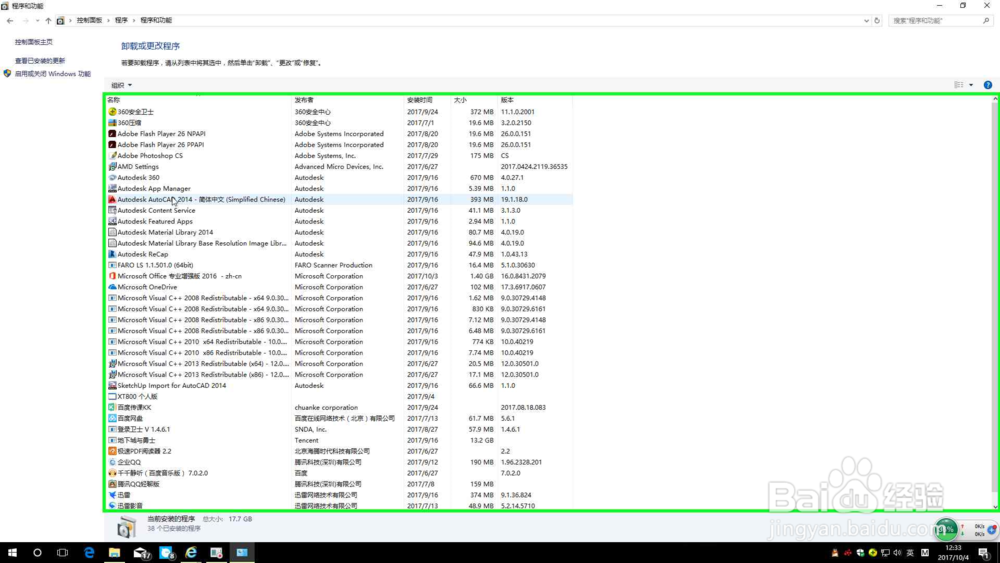The height and width of the screenshot is (563, 1000).
Task: Select the 360安全卫士 program icon
Action: (112, 112)
